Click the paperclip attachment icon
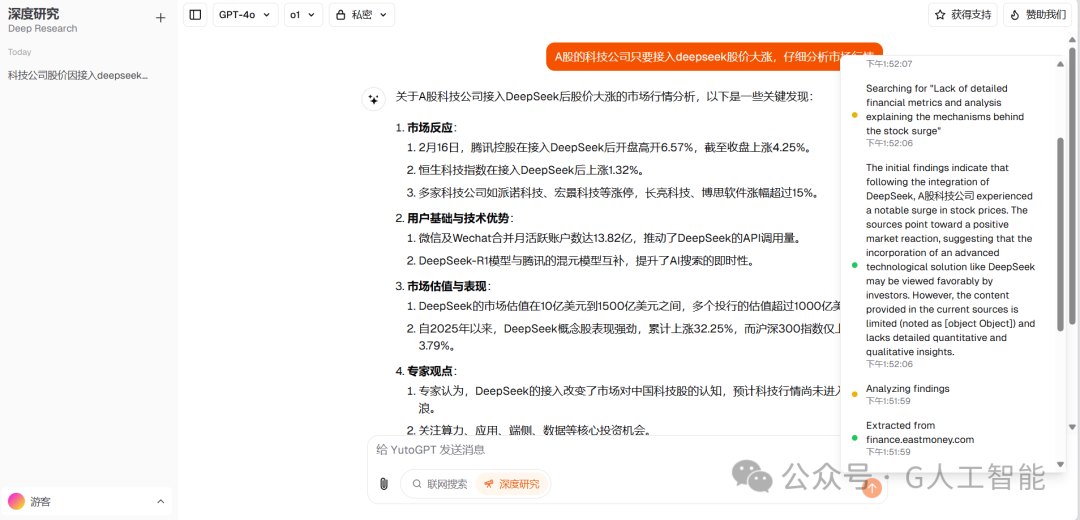Screen dimensions: 1080x520 (x=384, y=483)
